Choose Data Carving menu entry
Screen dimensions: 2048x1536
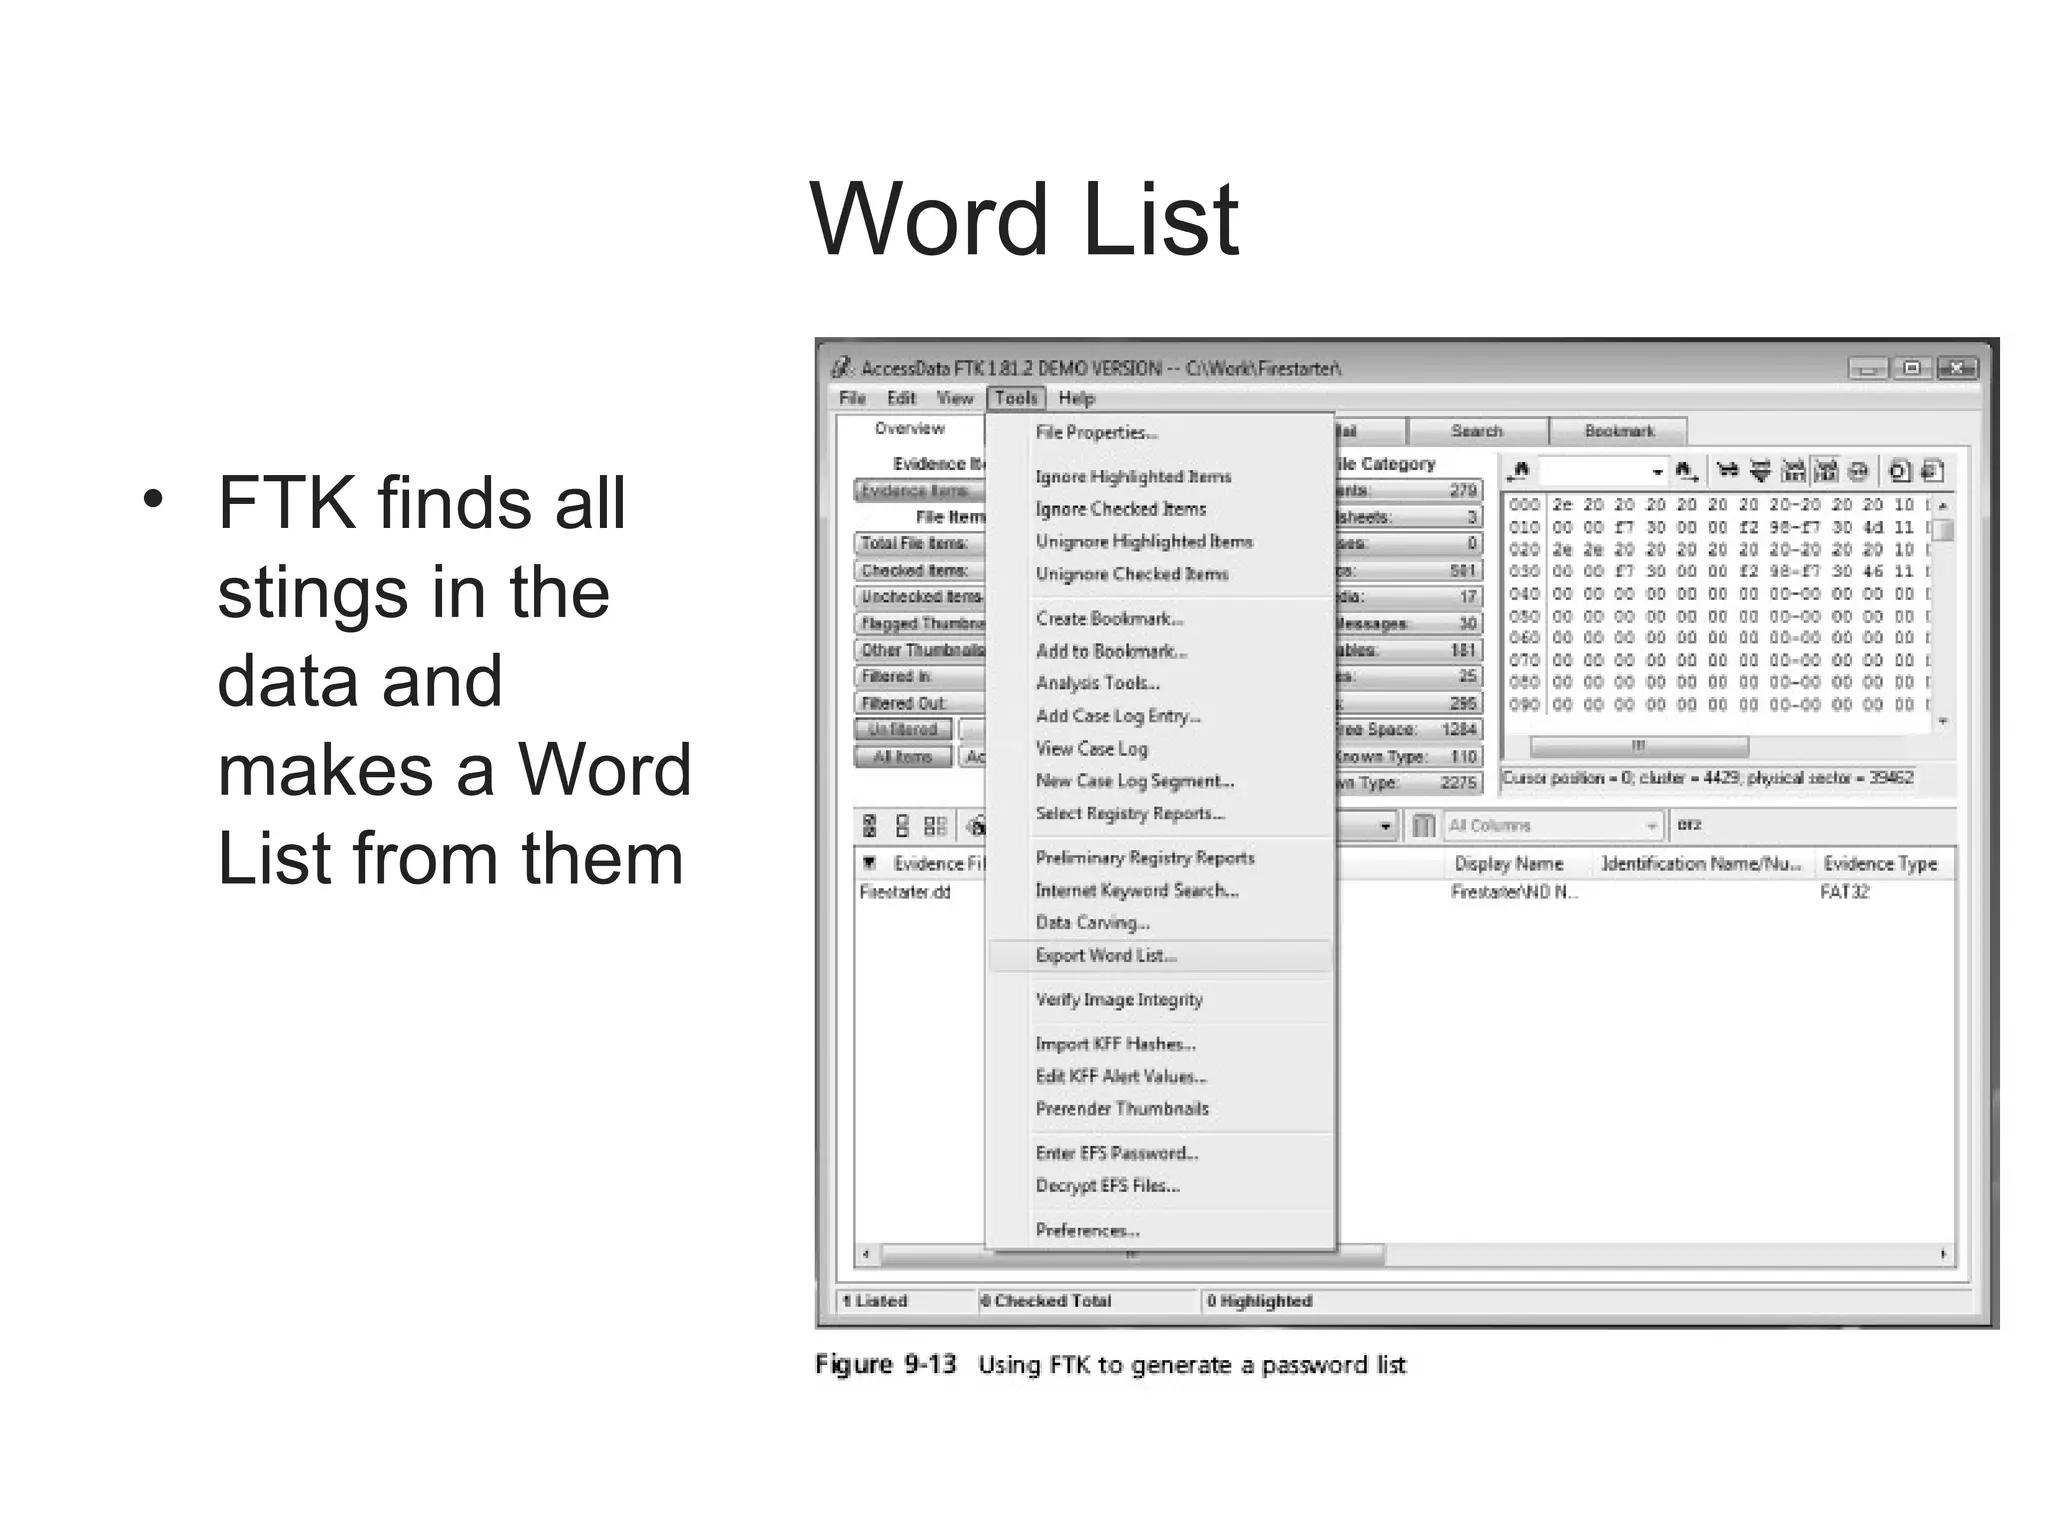[x=1160, y=923]
